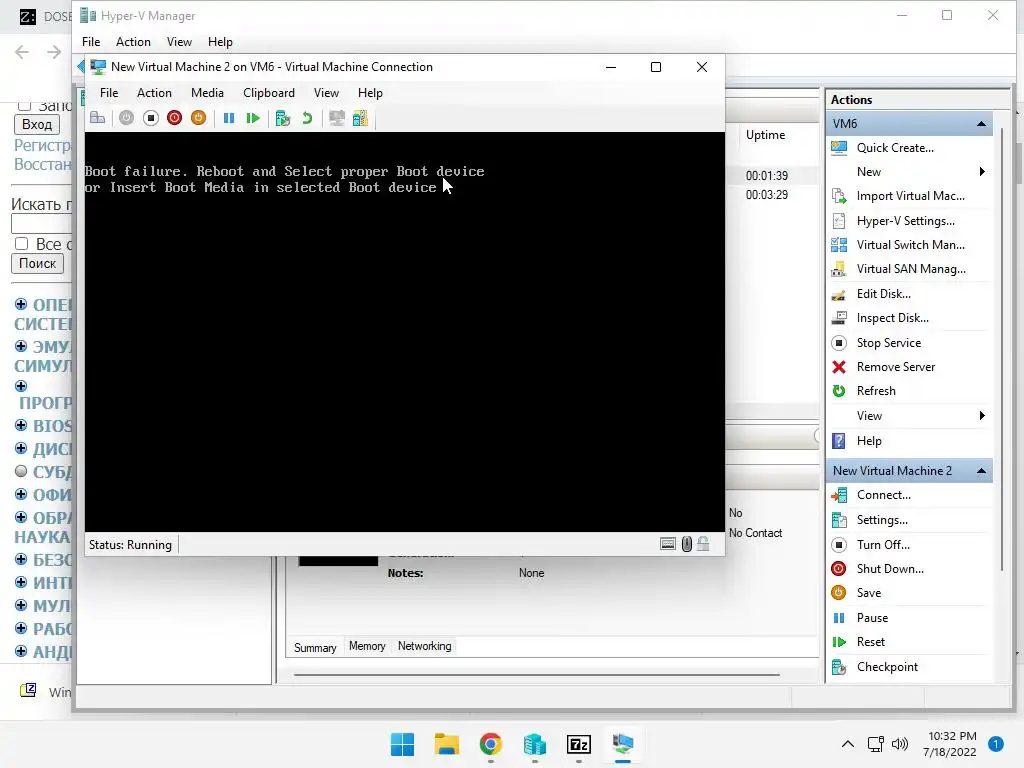Click the Enhanced Session toolbar icon
The image size is (1024, 768).
(x=336, y=118)
